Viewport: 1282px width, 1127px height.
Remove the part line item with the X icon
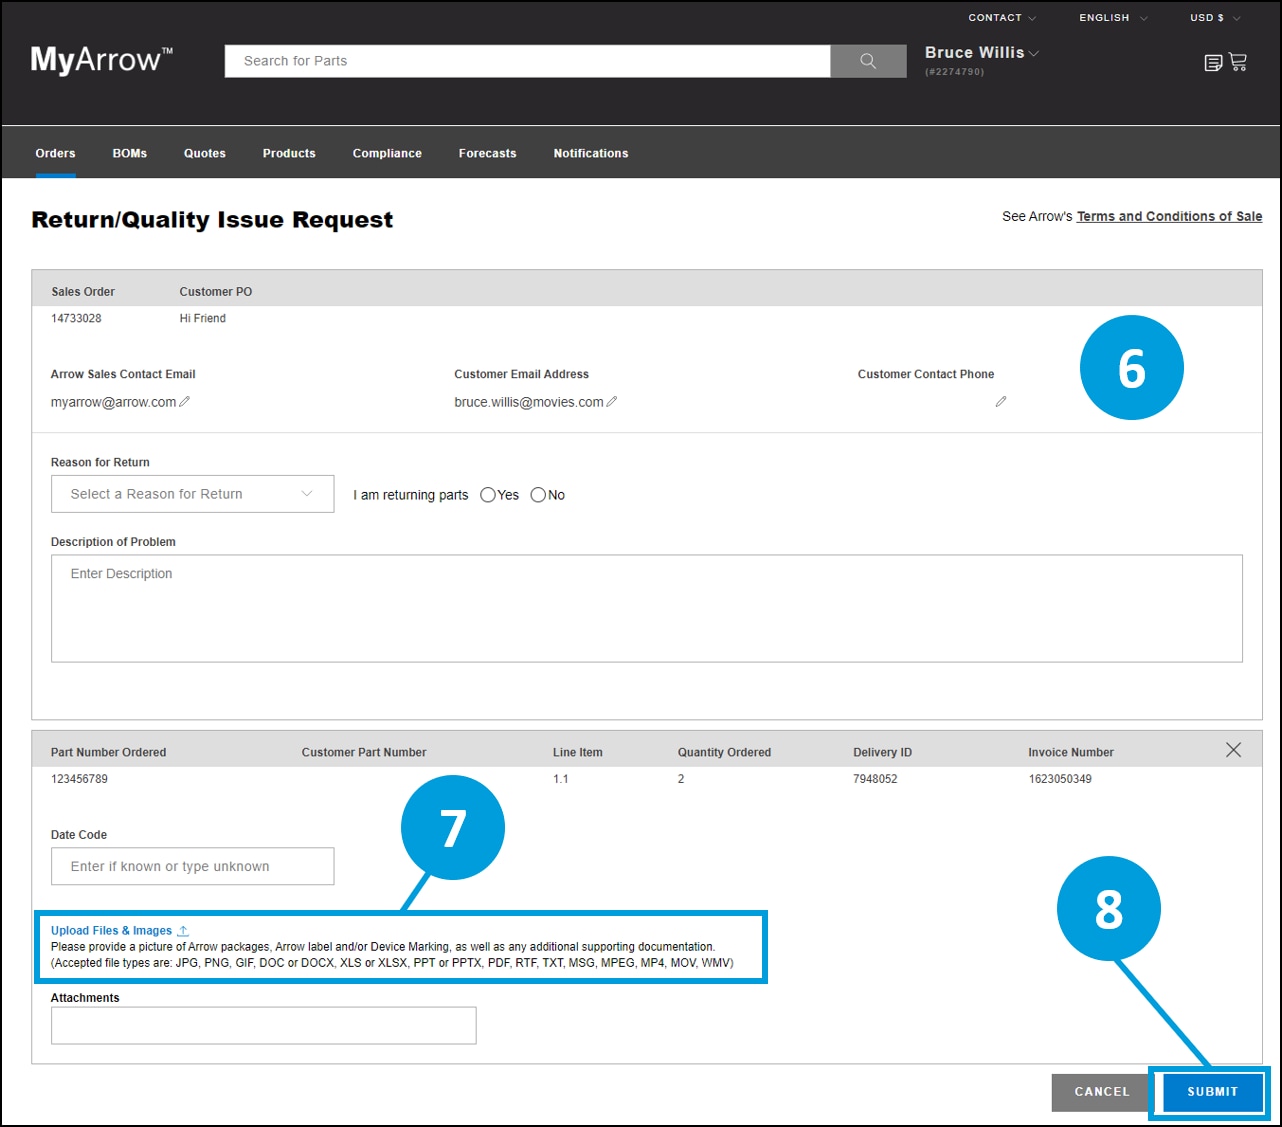coord(1233,748)
